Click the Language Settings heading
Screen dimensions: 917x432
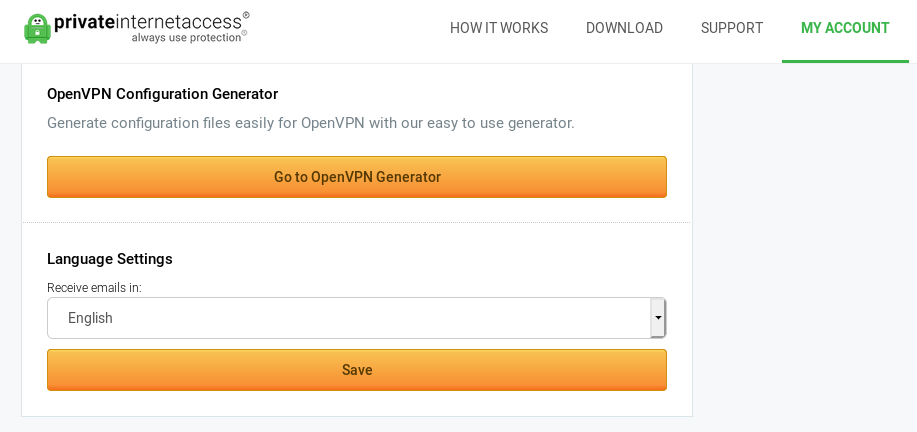[x=110, y=259]
